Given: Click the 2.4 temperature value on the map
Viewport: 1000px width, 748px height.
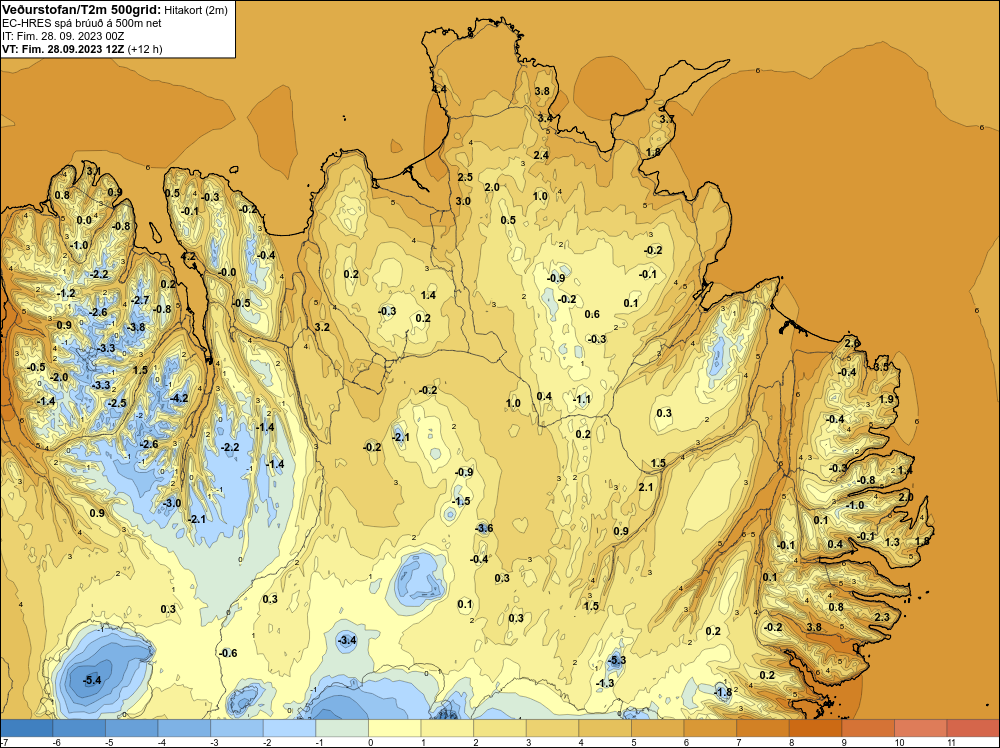Looking at the screenshot, I should click(541, 155).
